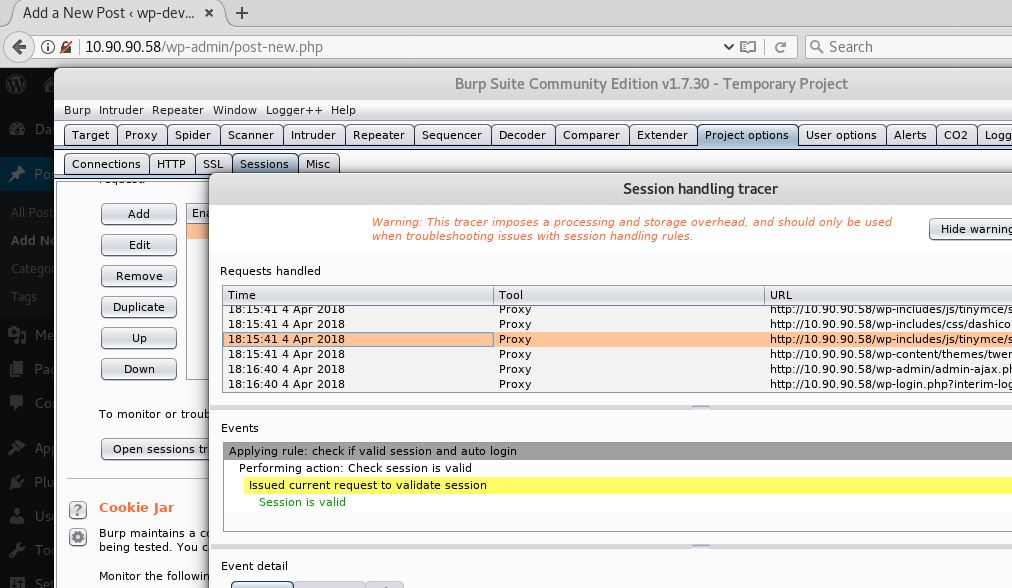Open the Pages icon in the WordPress sidebar

pos(17,369)
